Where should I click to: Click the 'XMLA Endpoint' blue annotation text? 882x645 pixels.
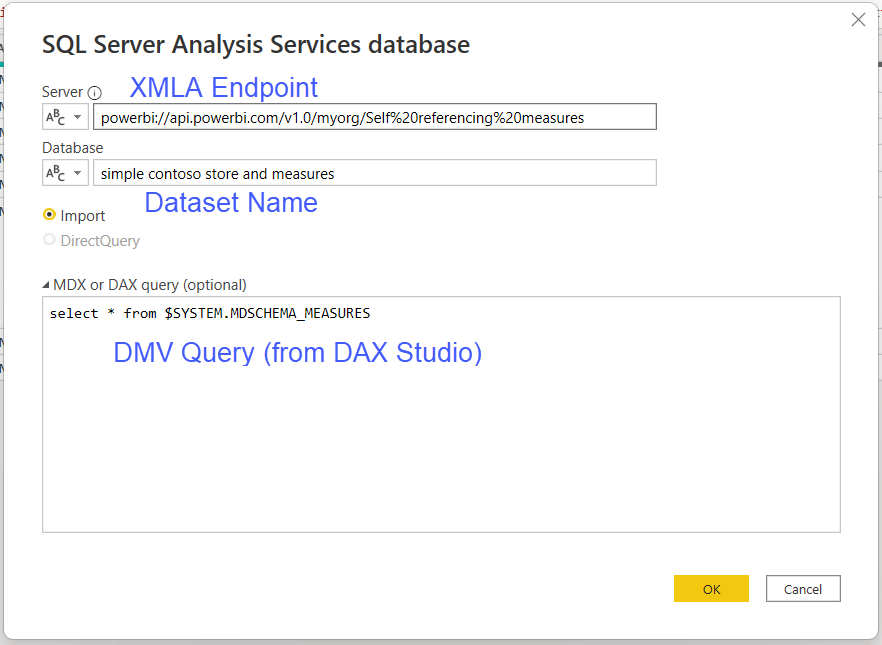pyautogui.click(x=224, y=88)
